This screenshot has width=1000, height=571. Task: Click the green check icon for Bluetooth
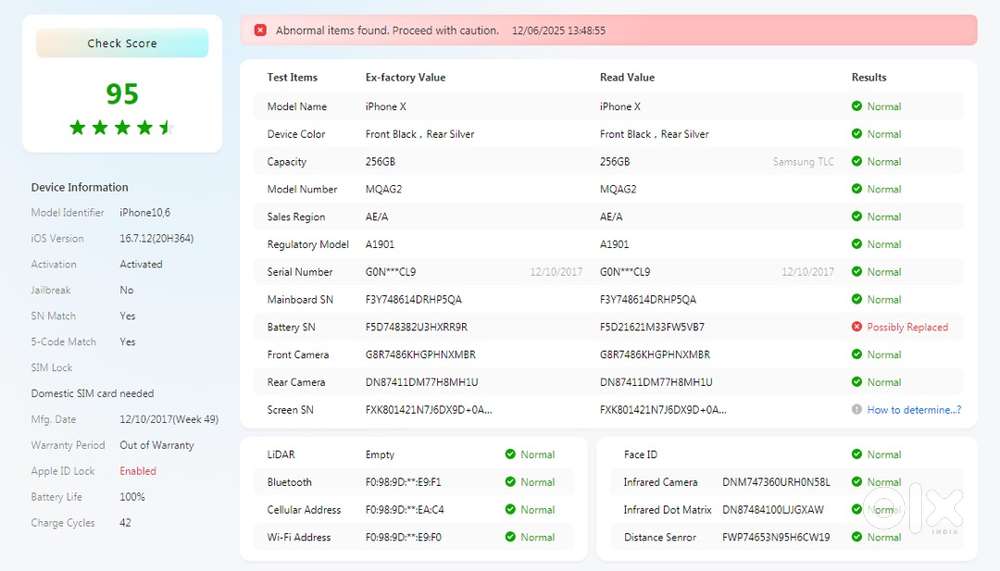click(x=510, y=482)
